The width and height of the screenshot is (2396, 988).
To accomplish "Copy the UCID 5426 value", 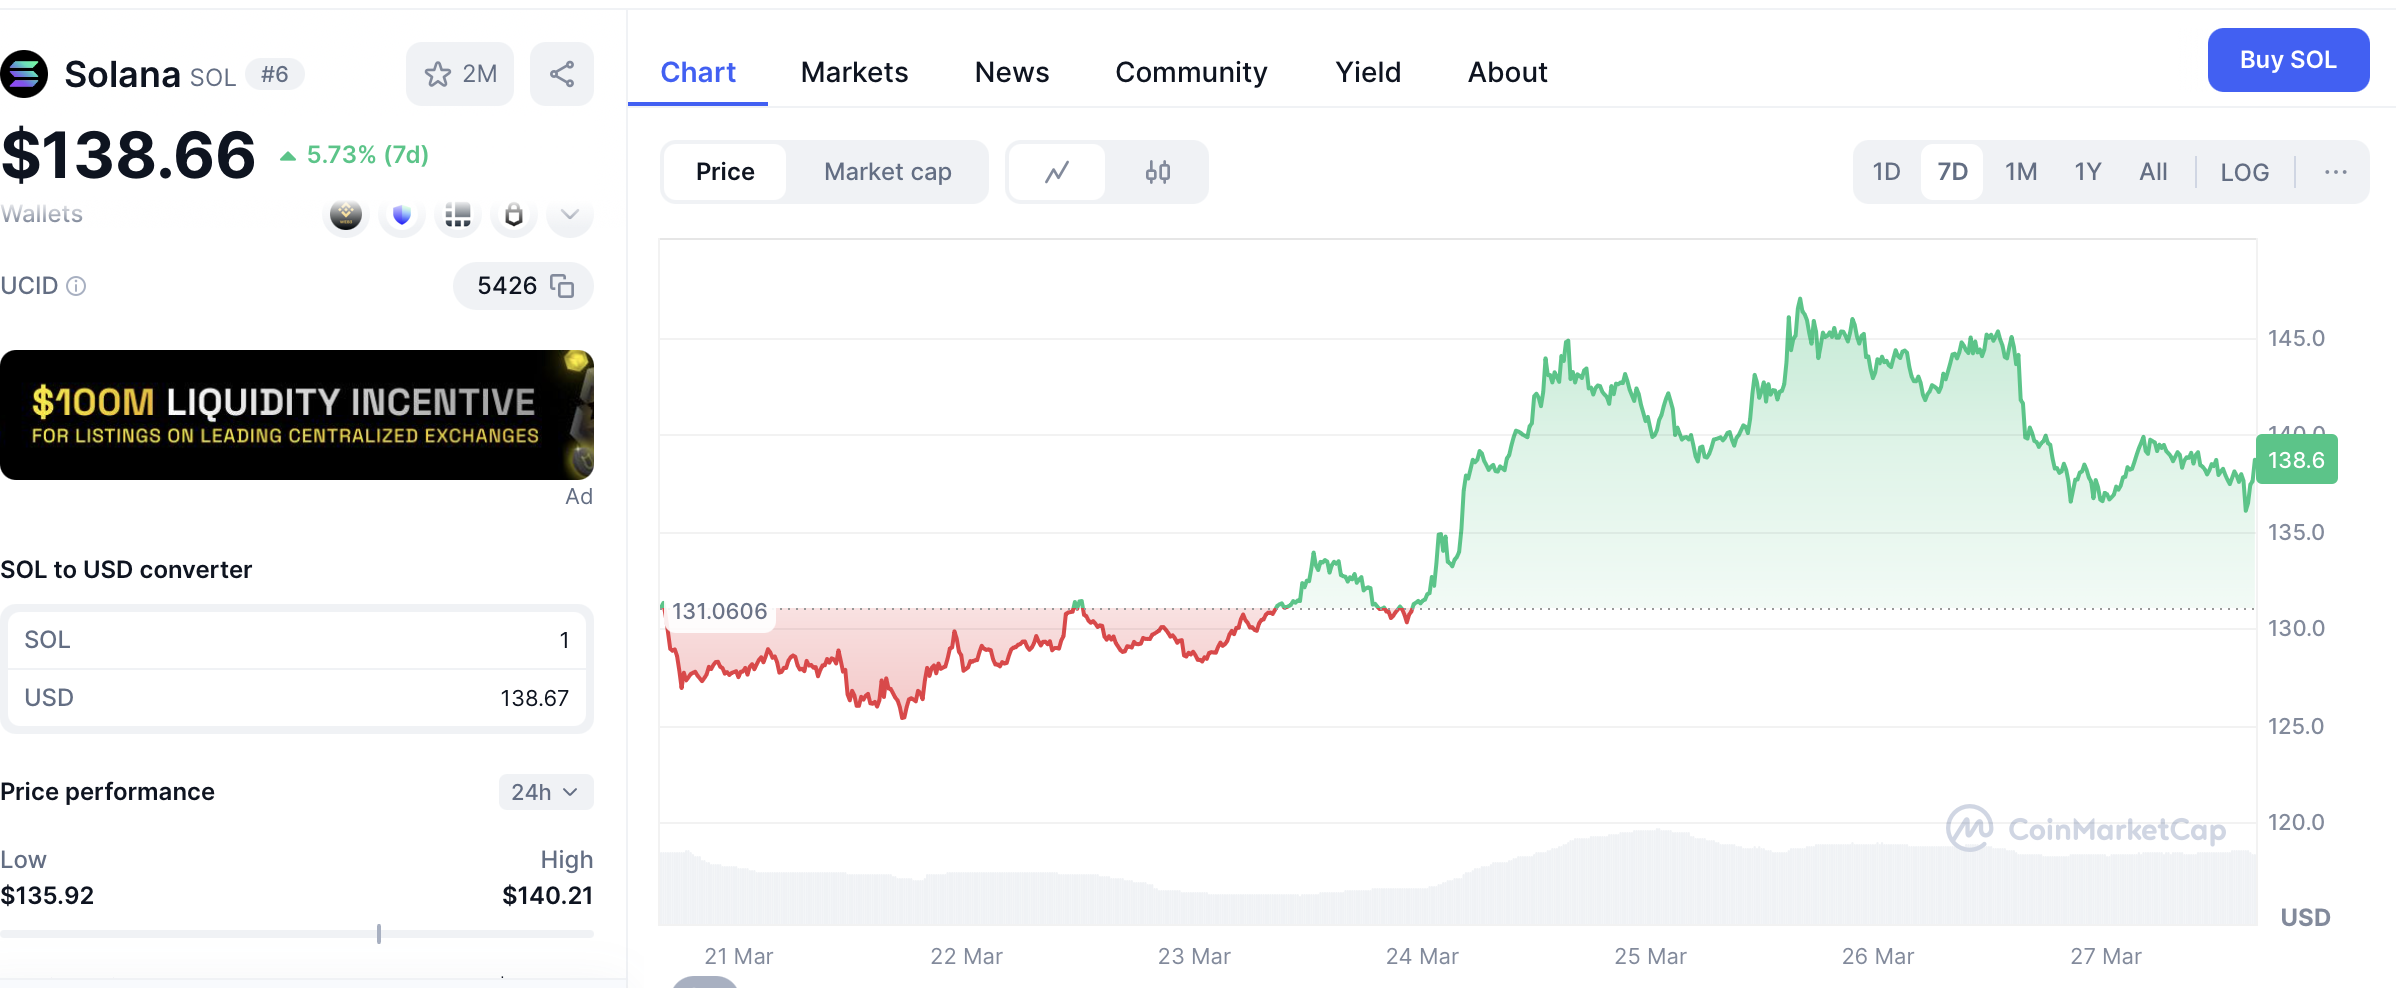I will 563,287.
